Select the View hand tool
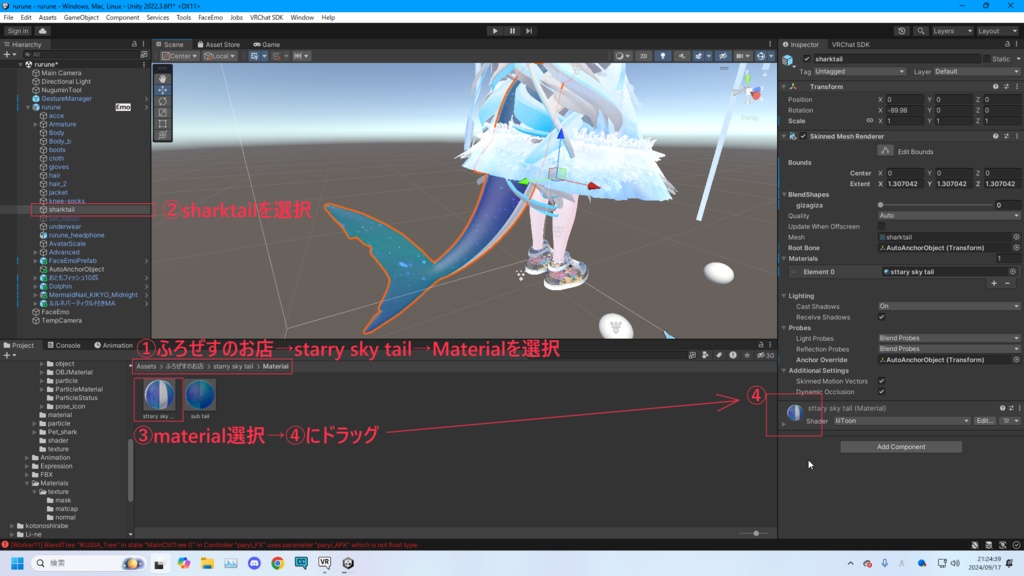Viewport: 1024px width, 576px height. coord(164,78)
